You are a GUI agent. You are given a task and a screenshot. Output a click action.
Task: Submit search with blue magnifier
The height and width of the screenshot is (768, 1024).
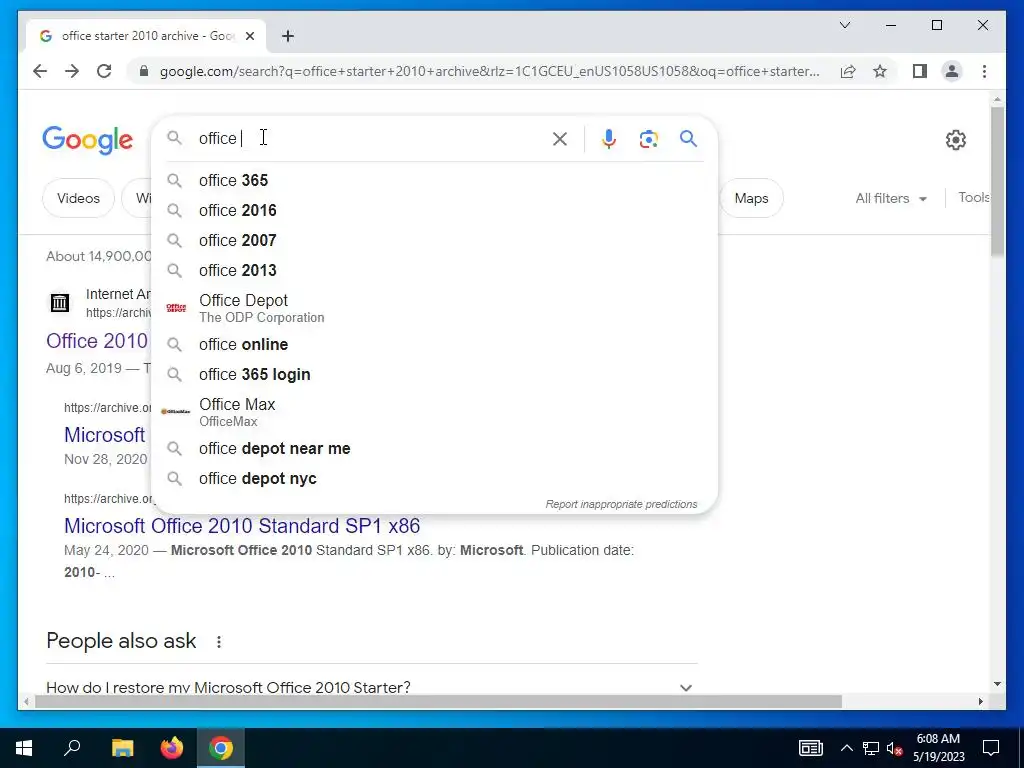(x=688, y=138)
